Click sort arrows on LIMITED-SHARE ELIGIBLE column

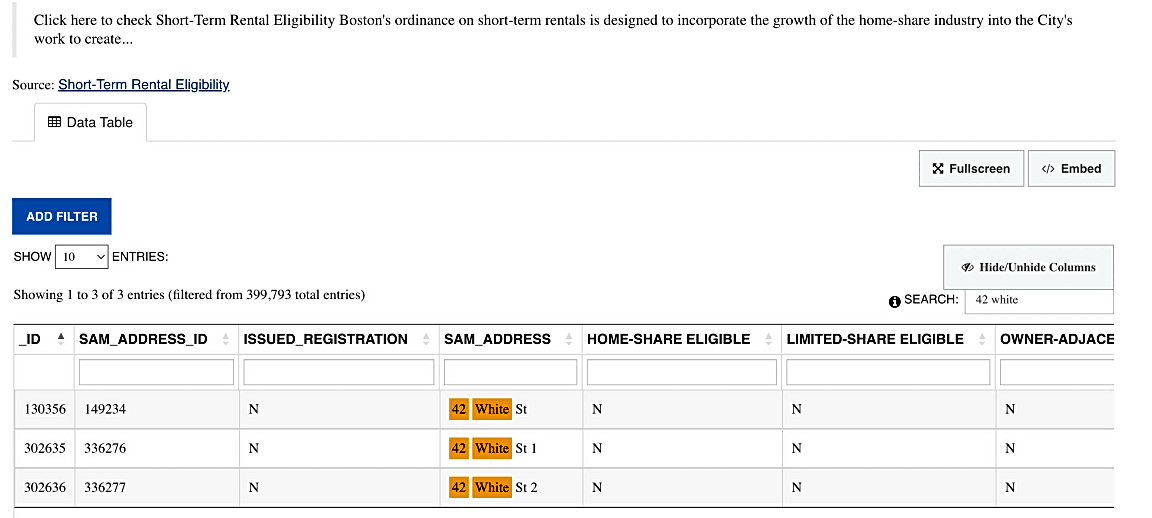point(982,339)
